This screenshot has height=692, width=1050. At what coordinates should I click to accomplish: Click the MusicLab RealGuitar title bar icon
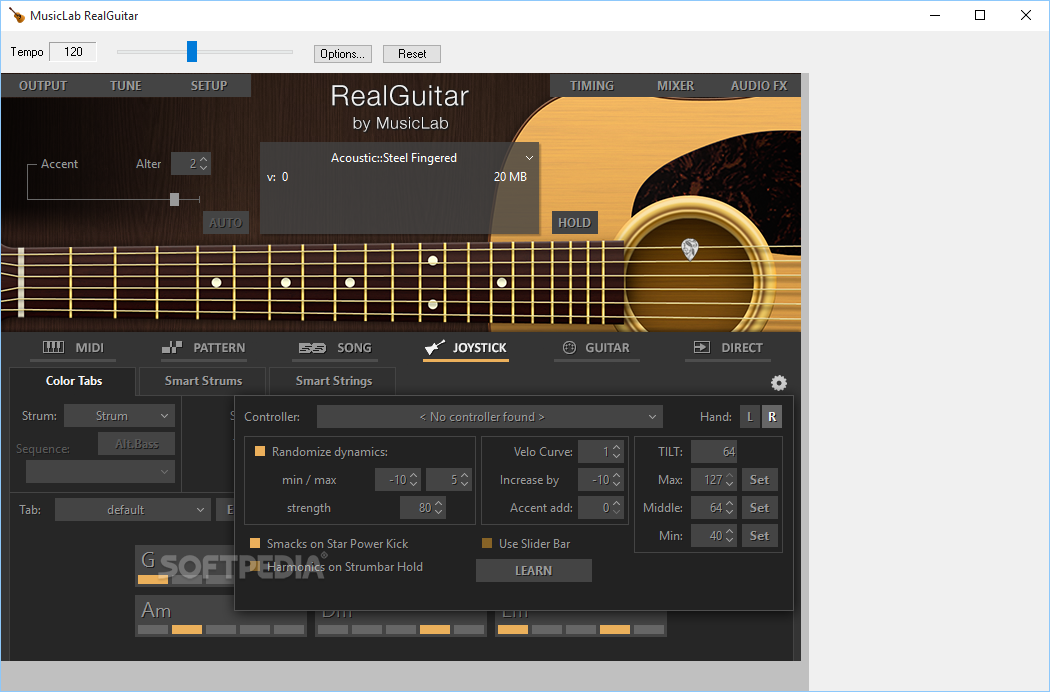point(17,15)
